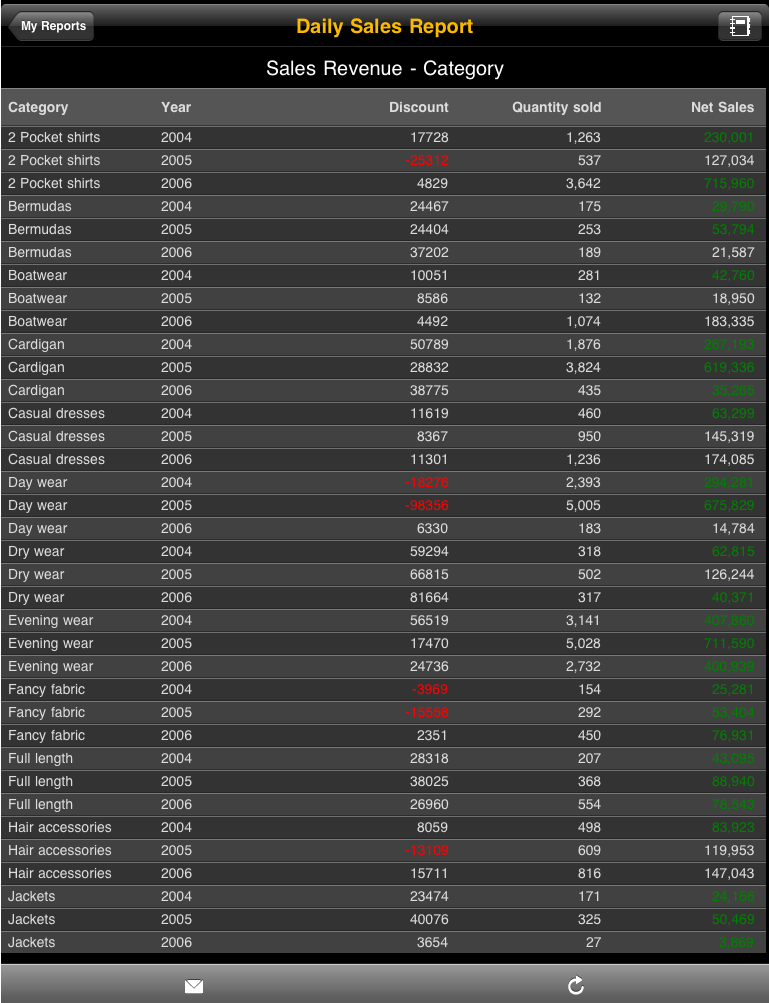Open the notebook icon in top bar

739,27
